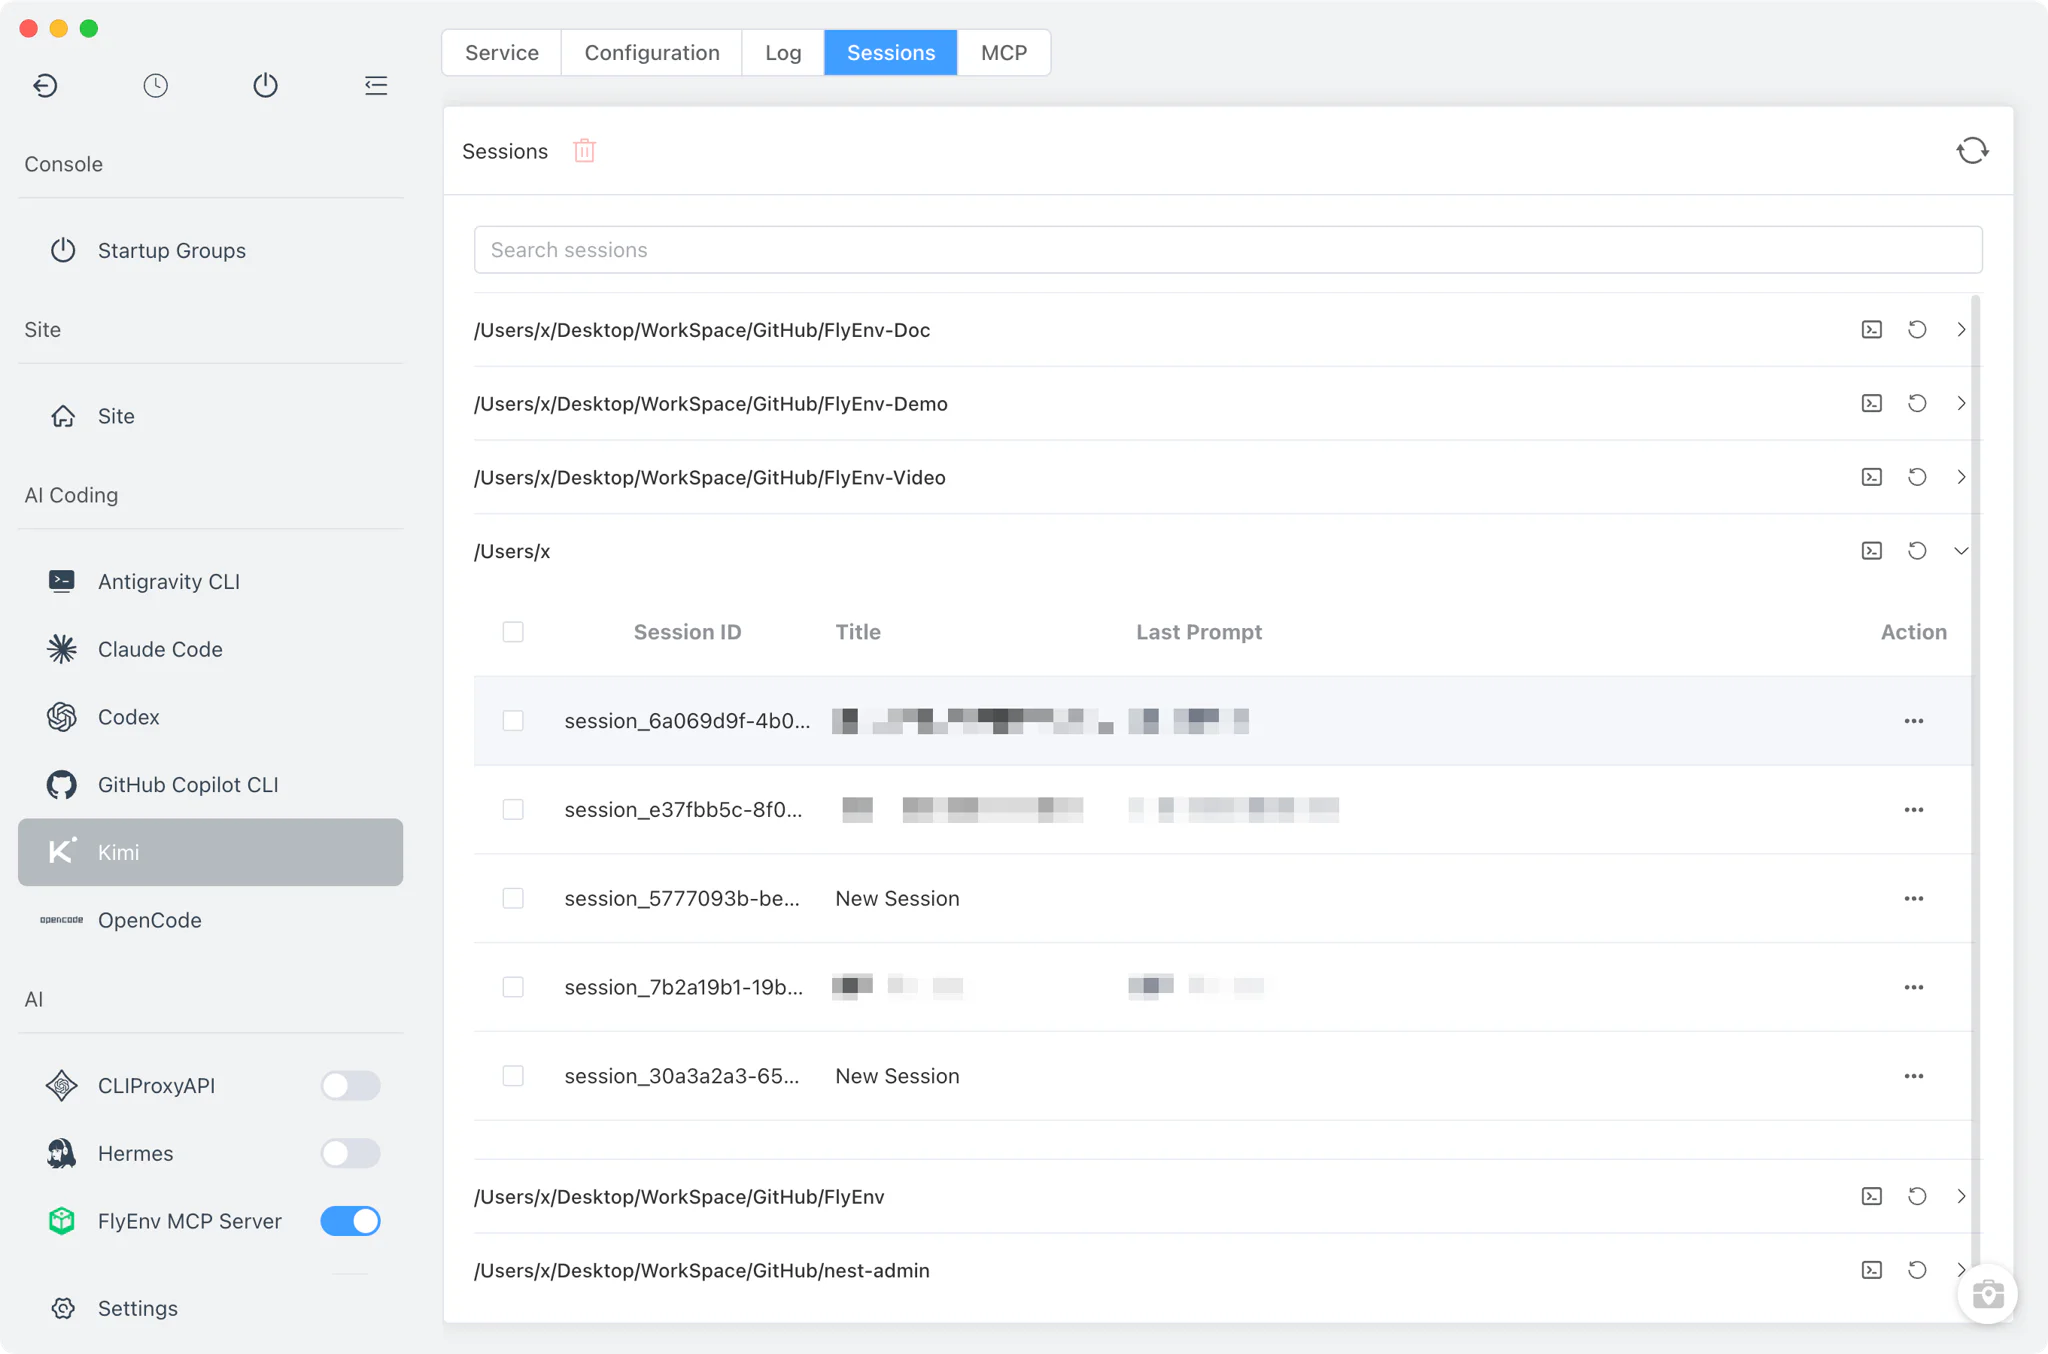
Task: Switch to the Service tab
Action: tap(502, 53)
